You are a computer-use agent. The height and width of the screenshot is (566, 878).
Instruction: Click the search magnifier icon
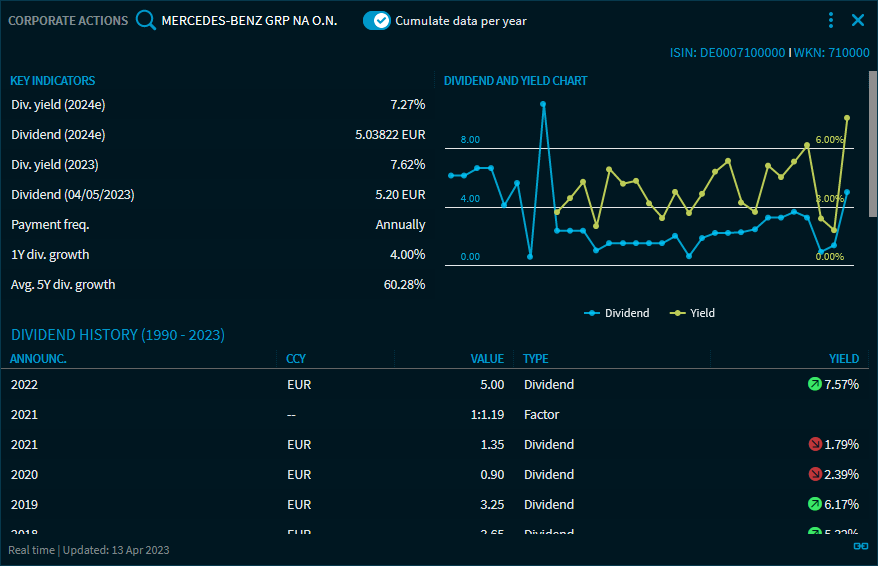tap(146, 20)
